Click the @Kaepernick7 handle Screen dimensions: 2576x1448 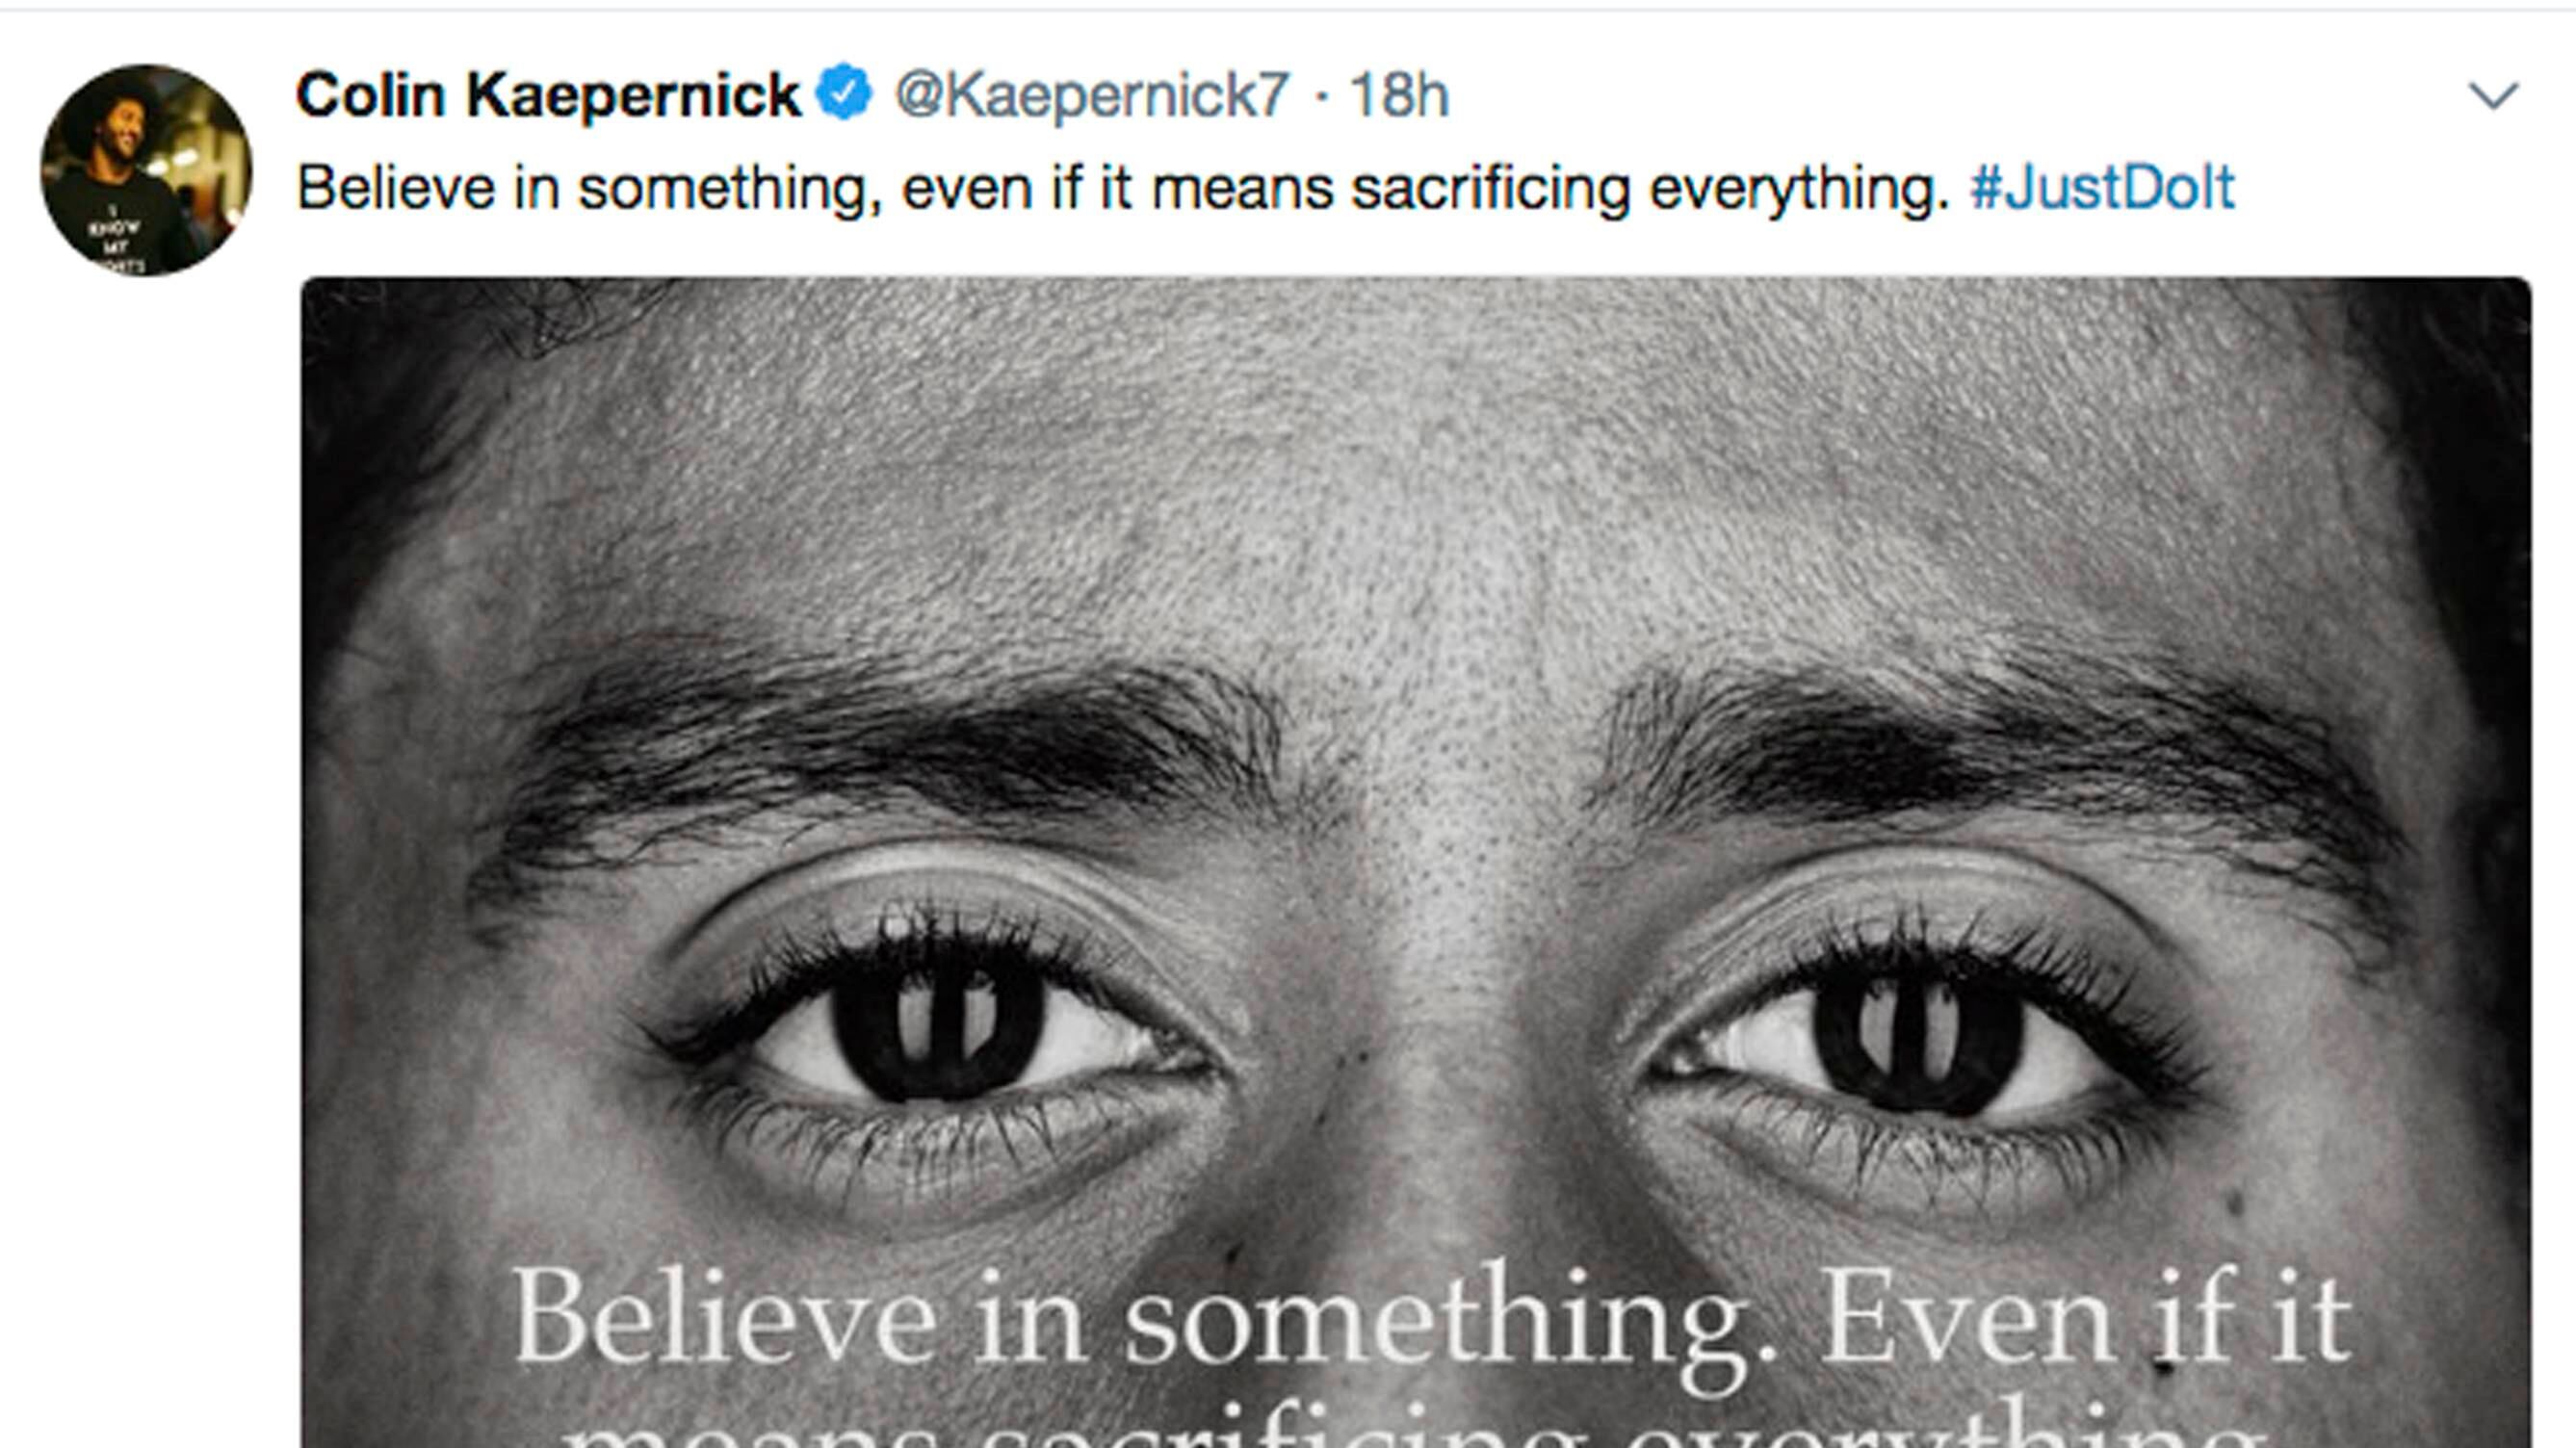1092,96
